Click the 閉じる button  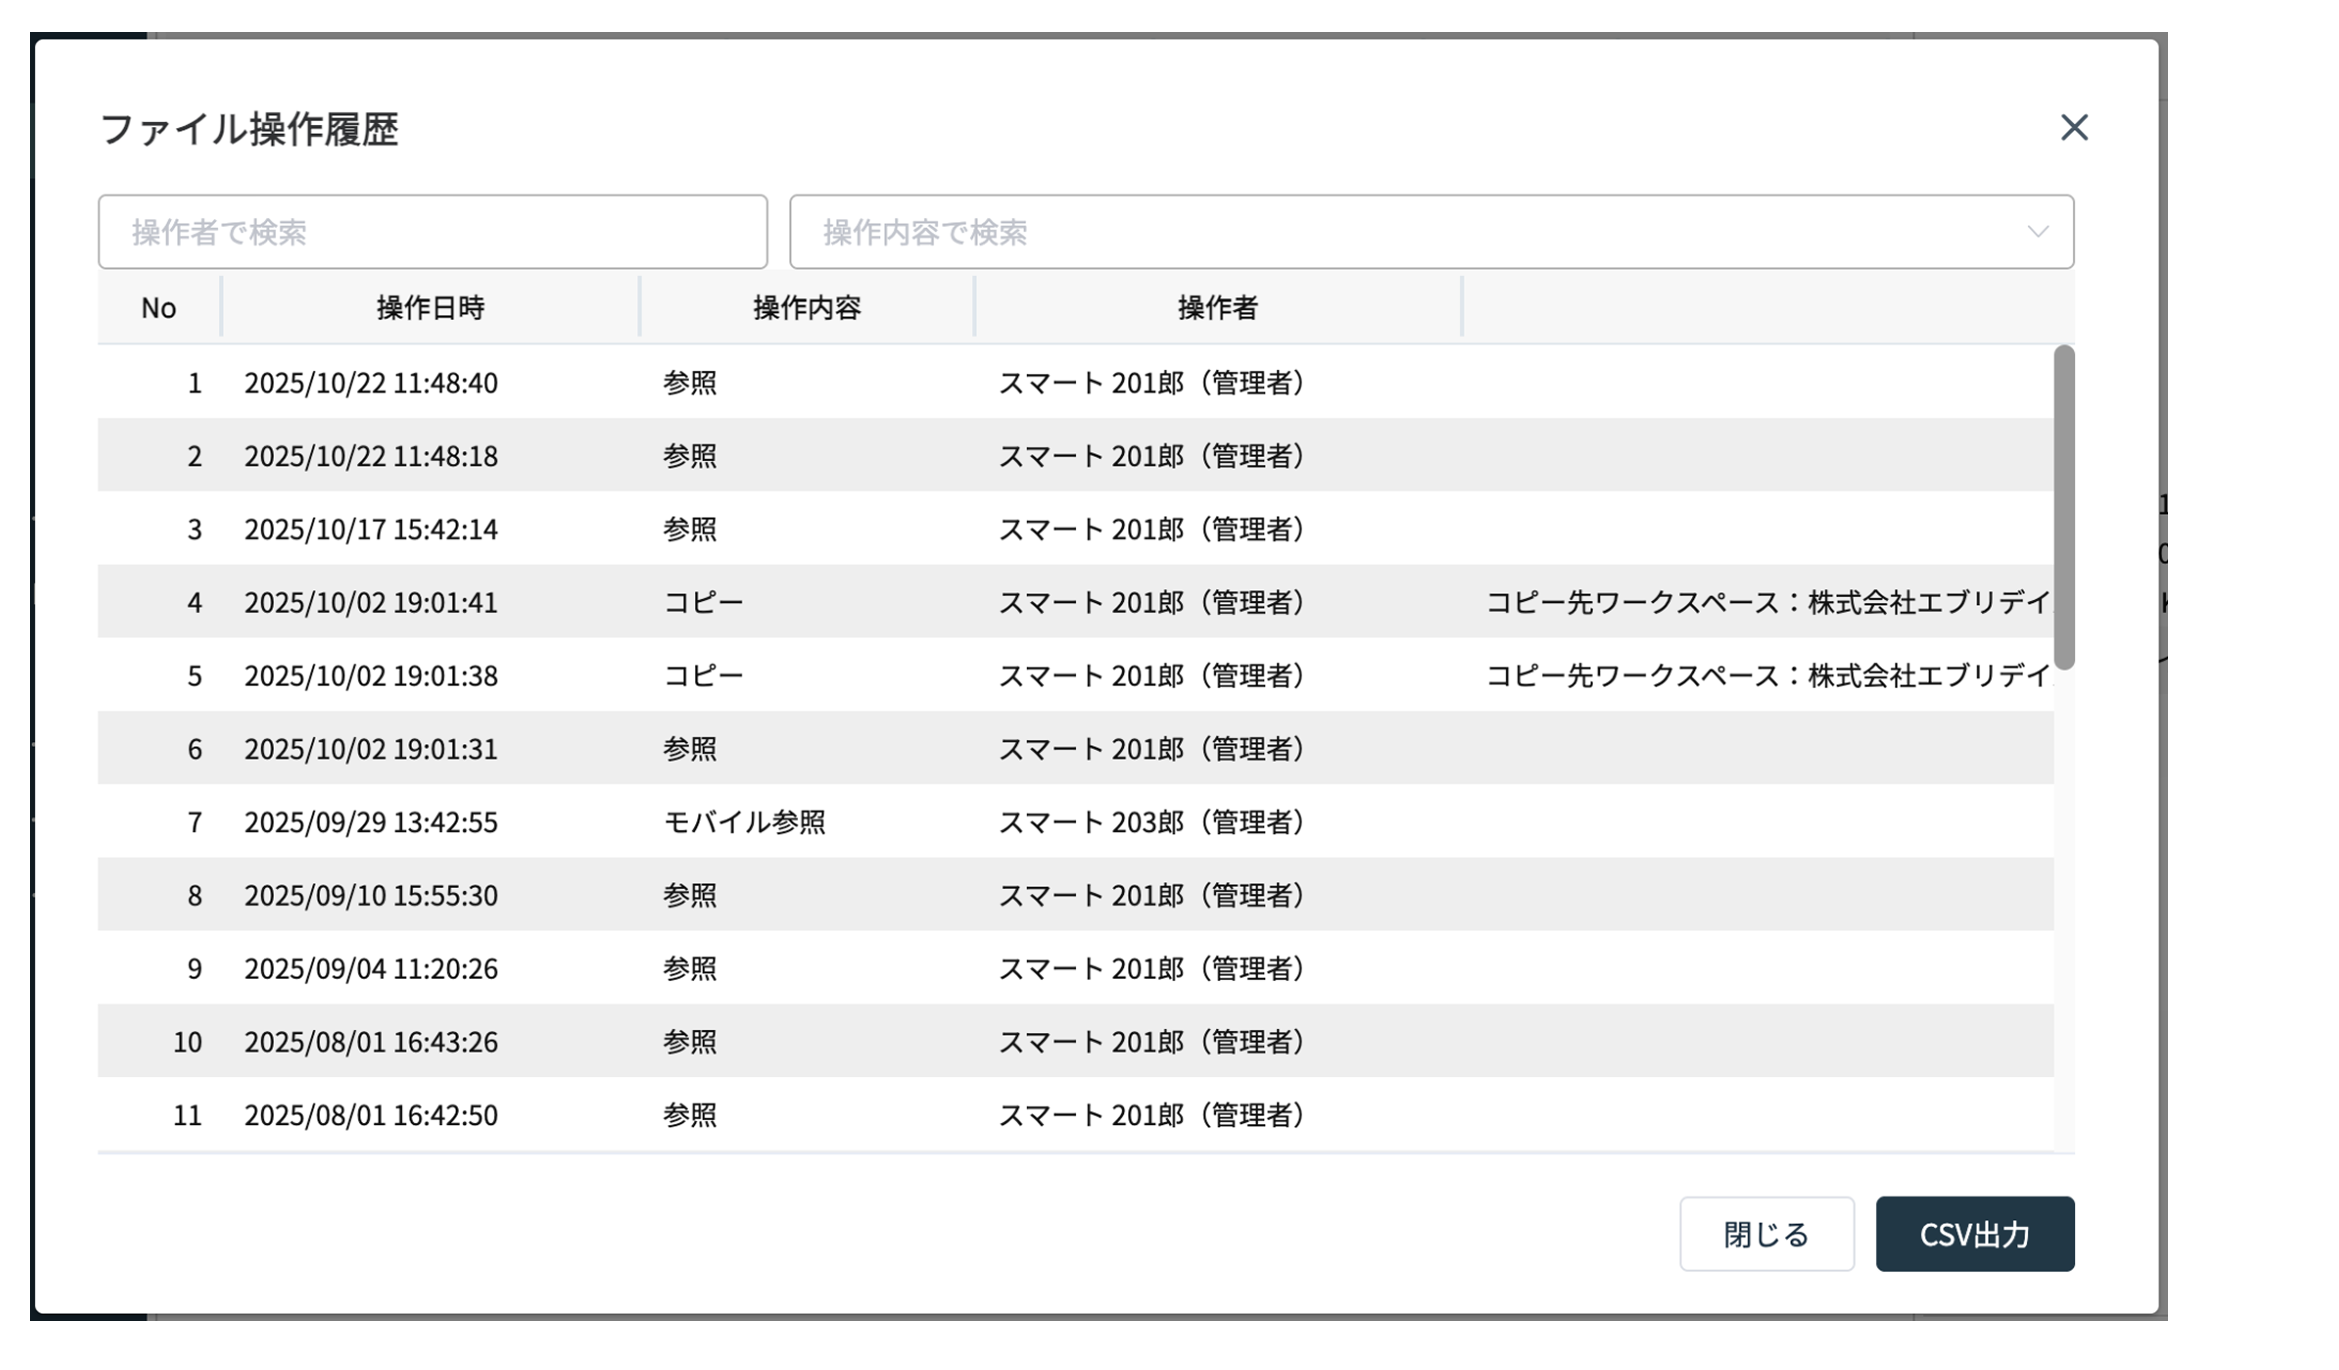click(1765, 1234)
